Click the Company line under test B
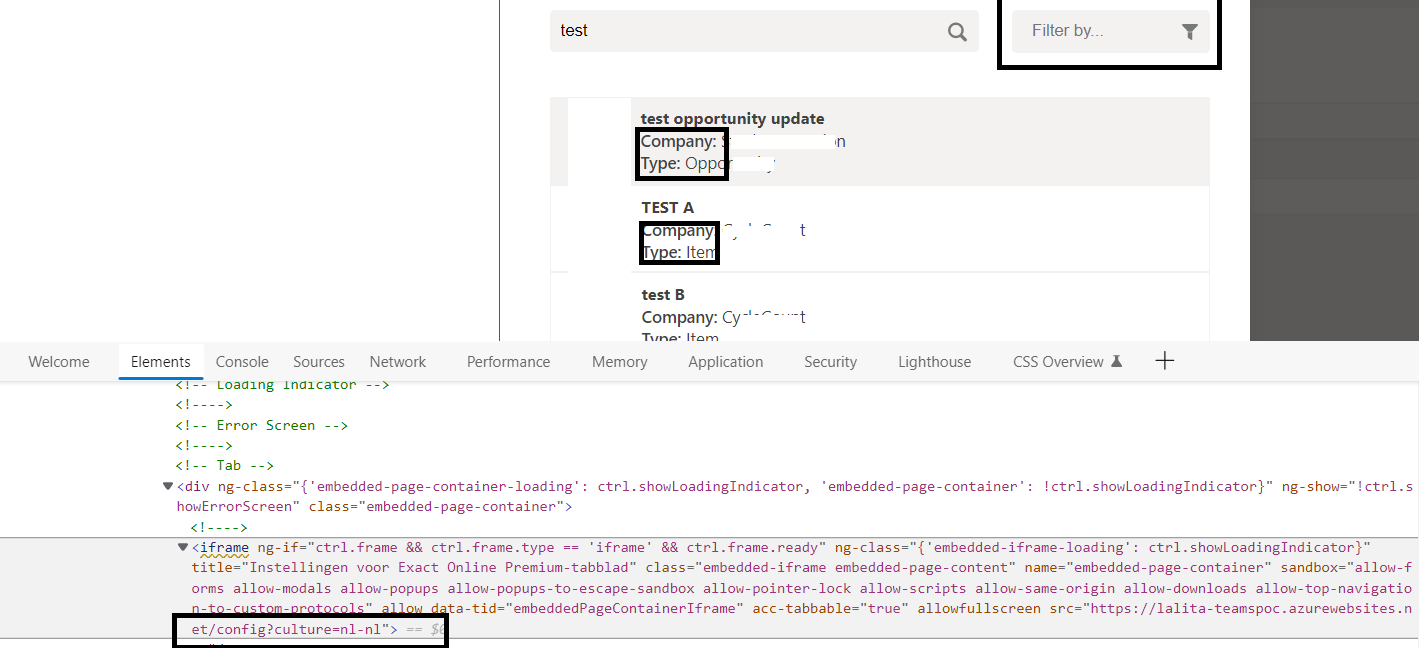Viewport: 1419px width, 648px height. (x=723, y=317)
